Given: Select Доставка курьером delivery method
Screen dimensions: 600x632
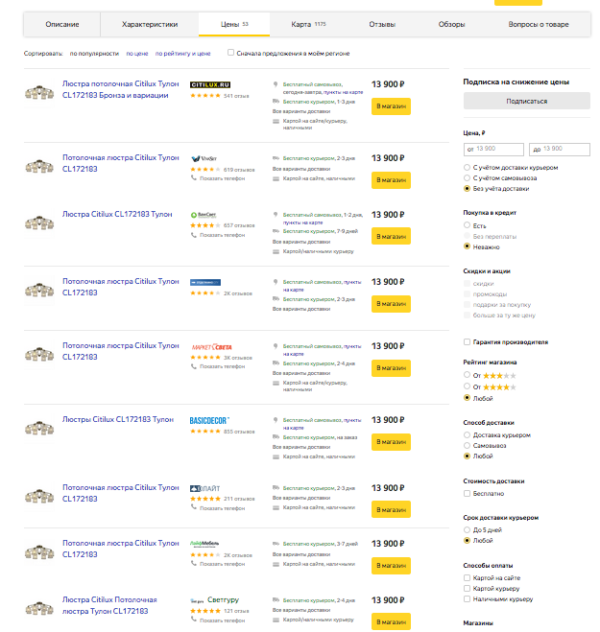Looking at the screenshot, I should pyautogui.click(x=467, y=435).
